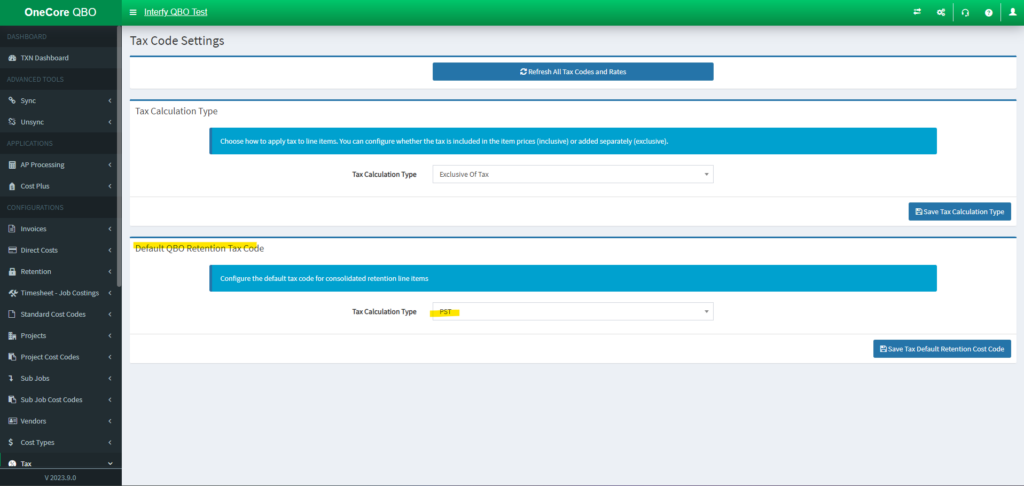Click the TXN Dashboard icon in sidebar
1024x486 pixels.
coord(12,58)
